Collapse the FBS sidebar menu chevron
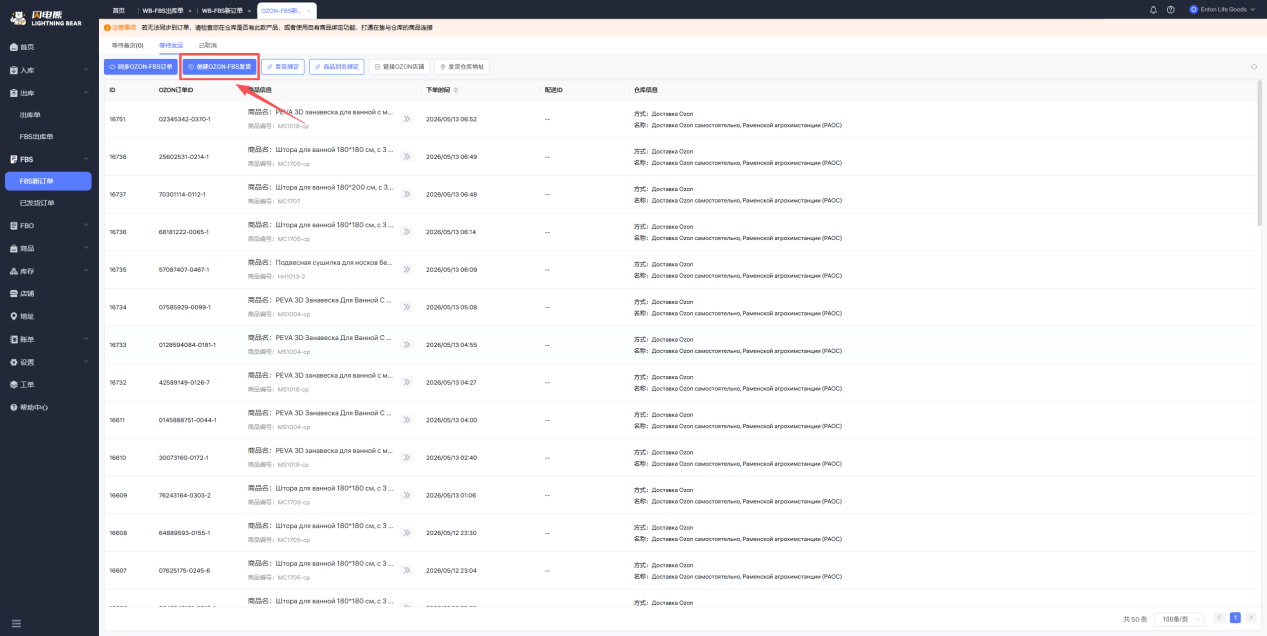Screen dimensions: 1267x636 [86, 159]
